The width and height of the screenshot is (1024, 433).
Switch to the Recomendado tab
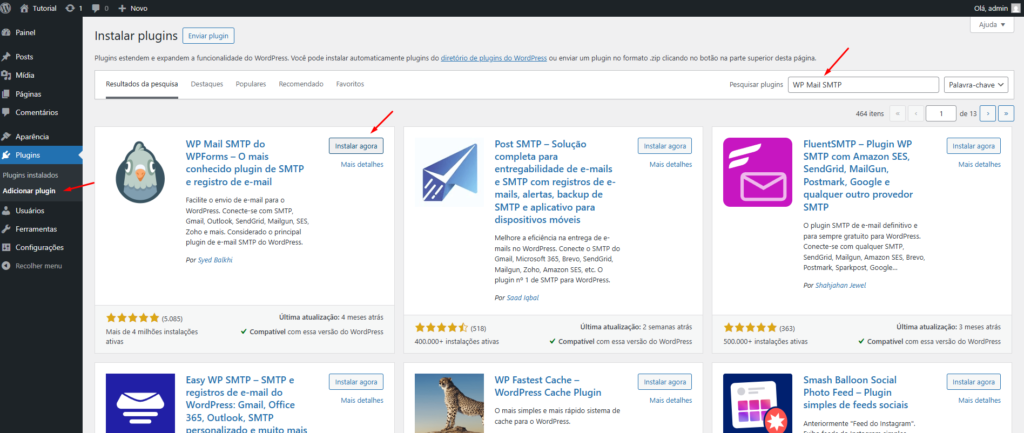[301, 84]
